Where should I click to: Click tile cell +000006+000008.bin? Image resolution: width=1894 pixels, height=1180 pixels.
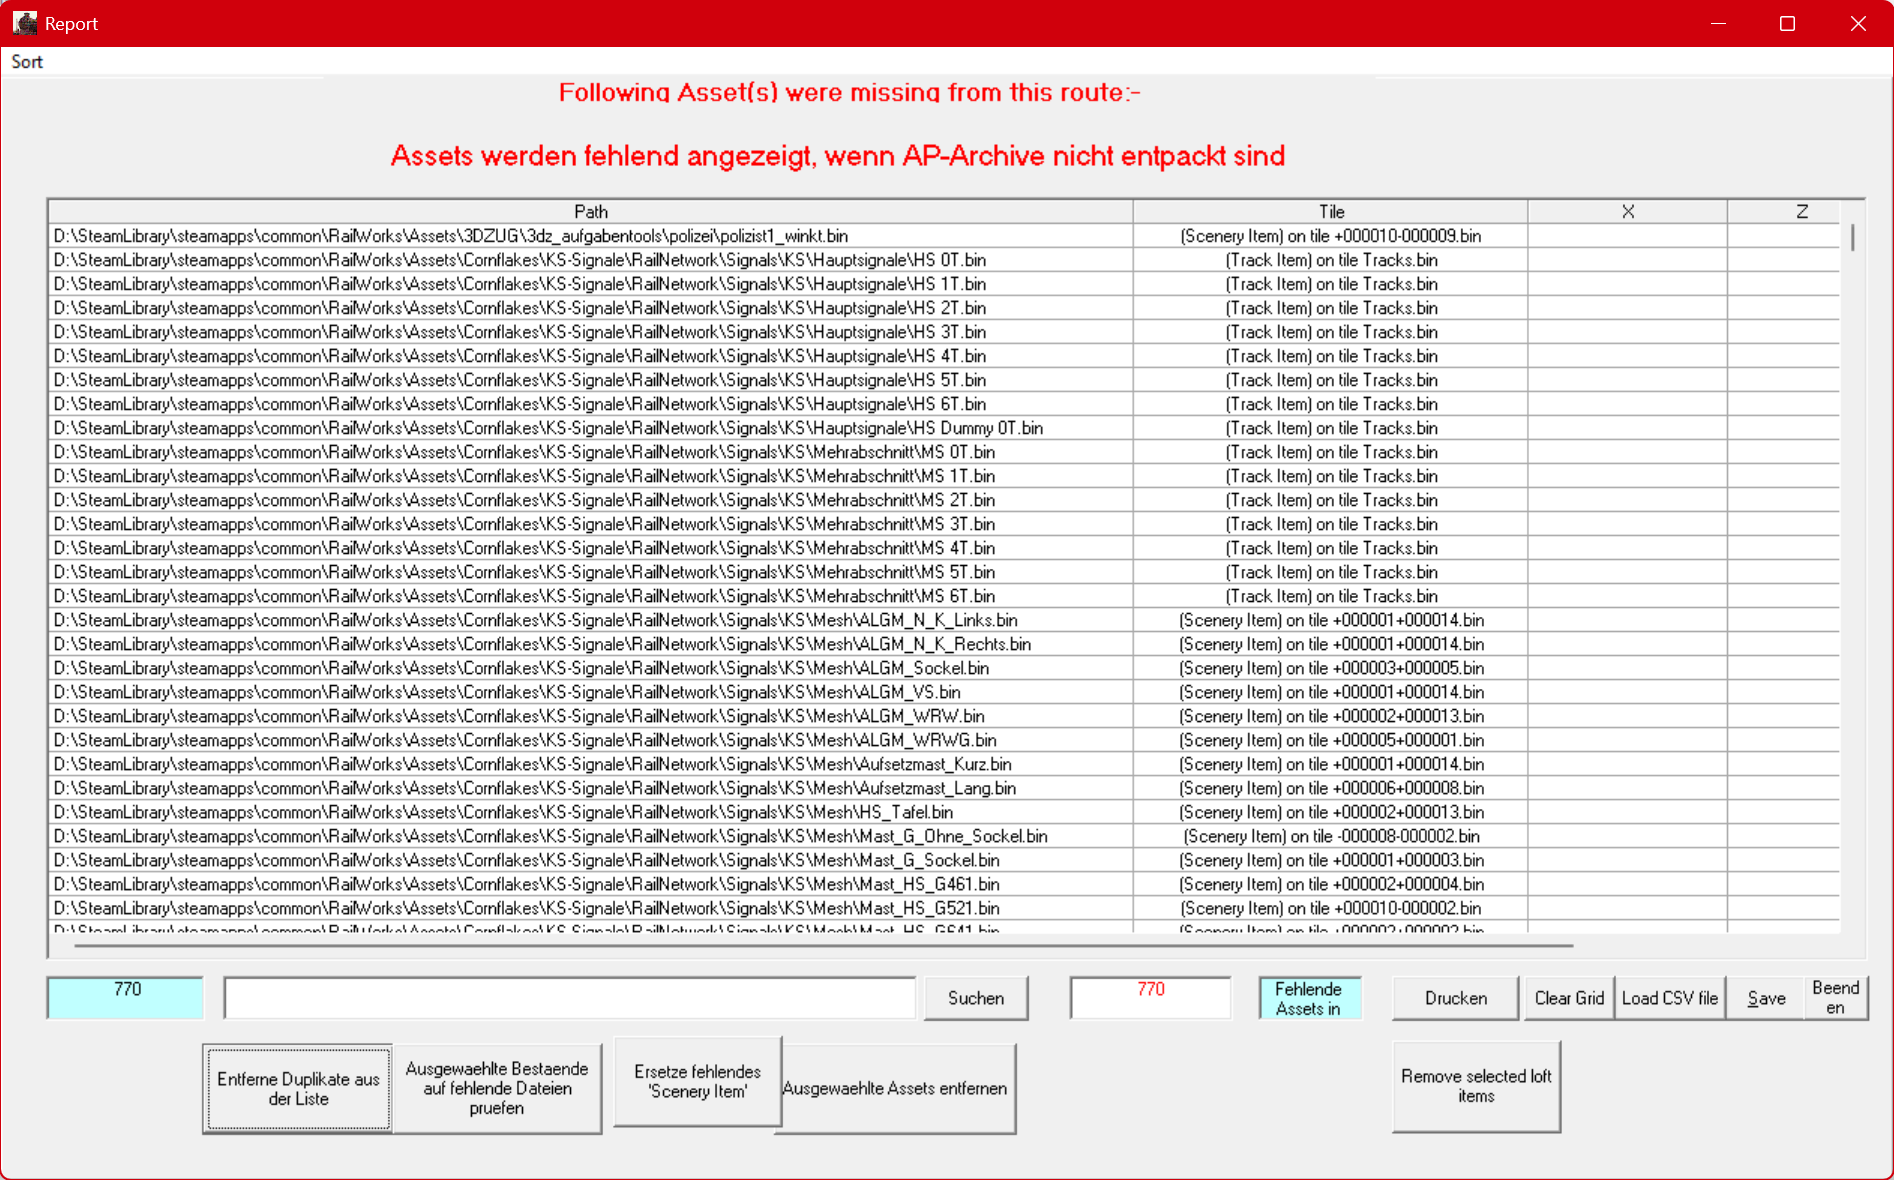pos(1331,788)
